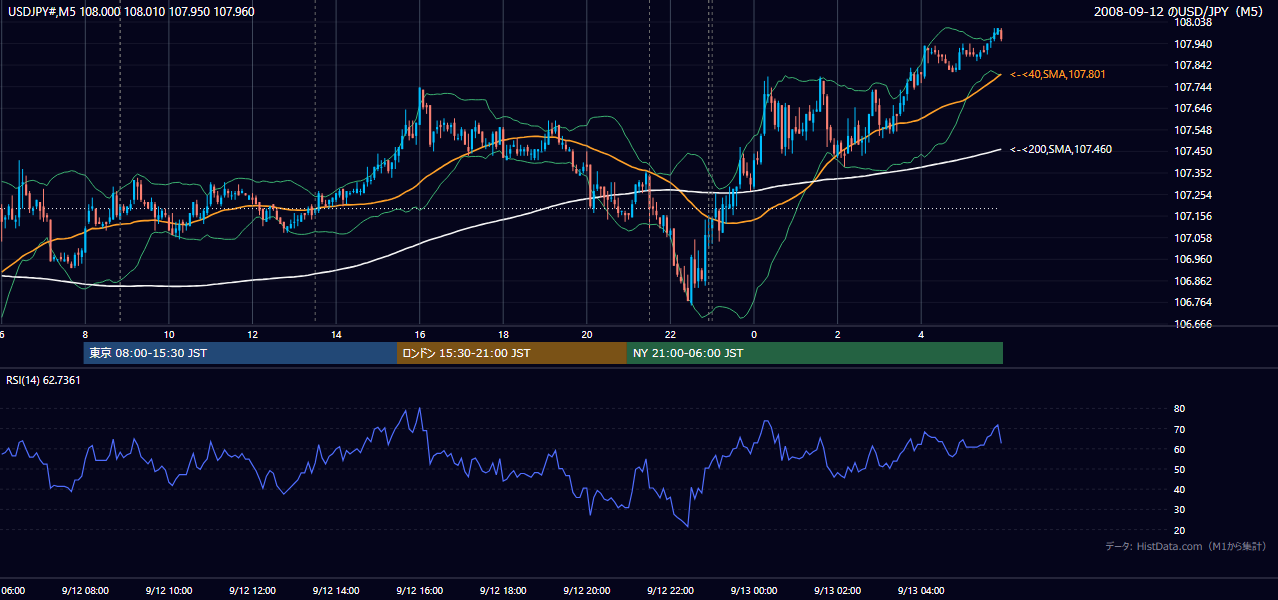Click the 9/12 20:00 time axis label
The image size is (1278, 600).
point(587,590)
